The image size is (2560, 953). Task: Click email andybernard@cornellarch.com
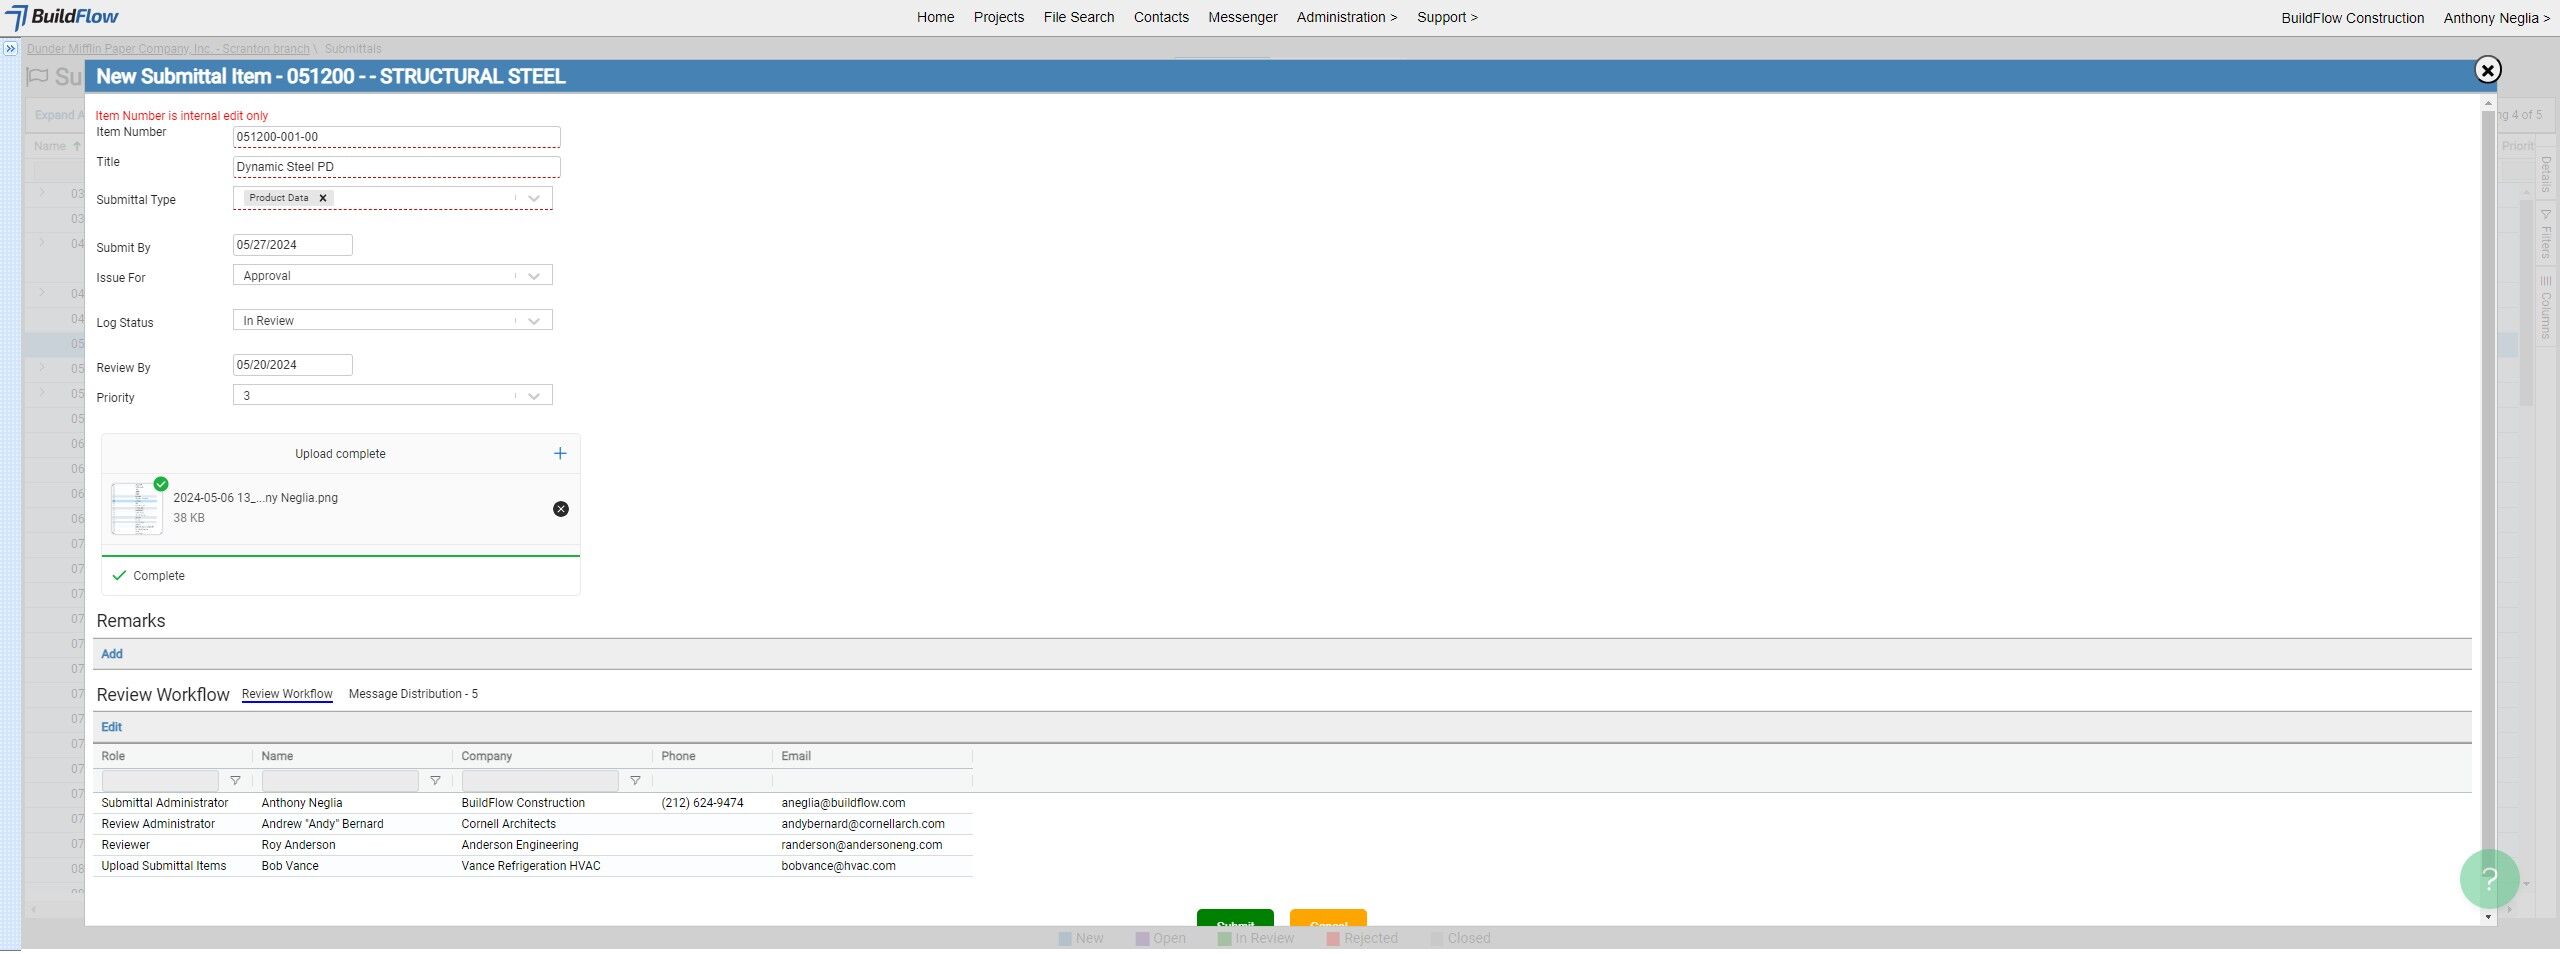pyautogui.click(x=863, y=824)
